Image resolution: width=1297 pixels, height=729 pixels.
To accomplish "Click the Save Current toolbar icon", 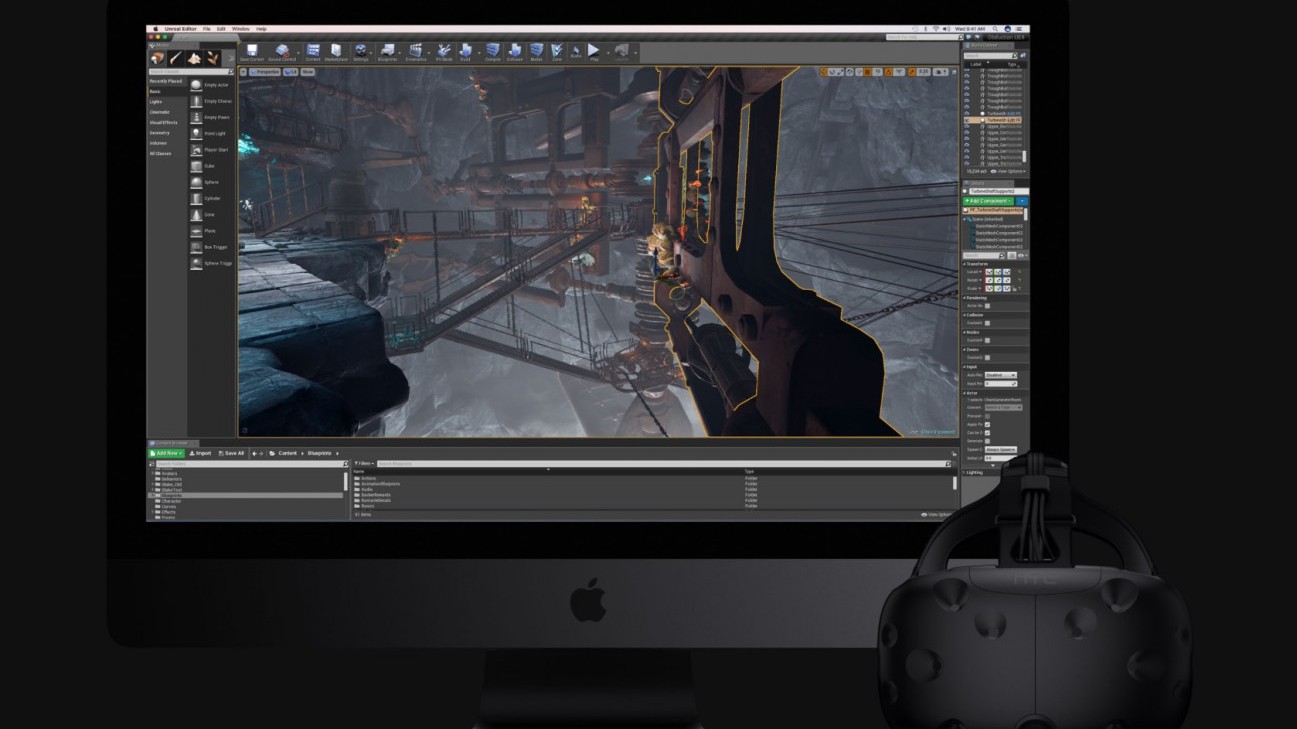I will [252, 53].
